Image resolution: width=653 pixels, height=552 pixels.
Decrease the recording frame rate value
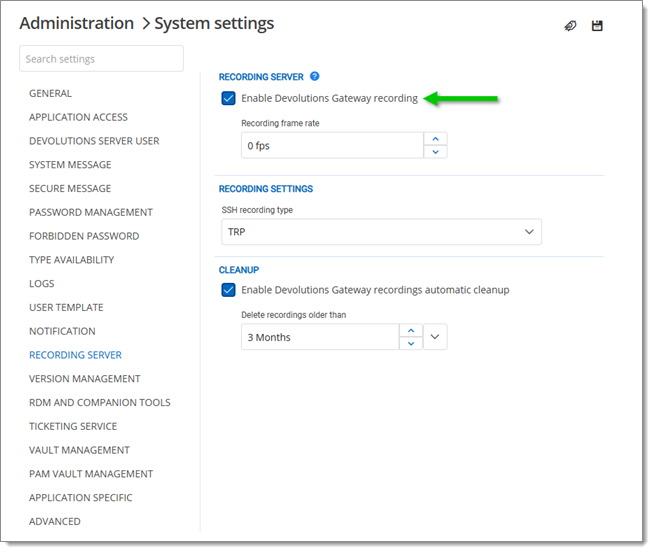(x=435, y=152)
